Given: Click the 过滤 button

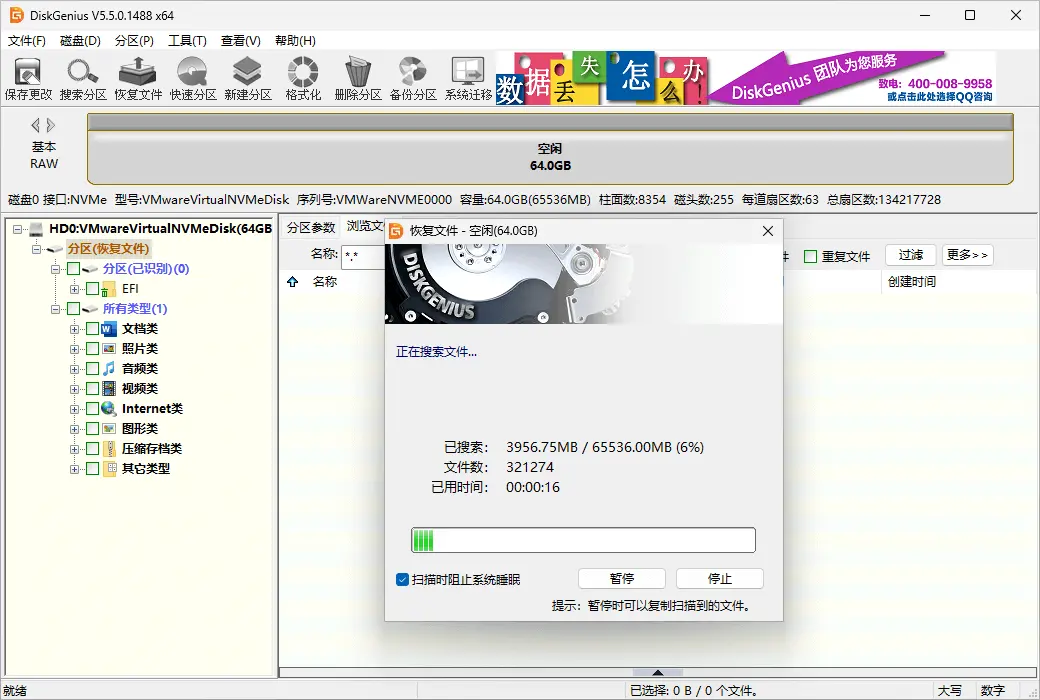Looking at the screenshot, I should [911, 255].
